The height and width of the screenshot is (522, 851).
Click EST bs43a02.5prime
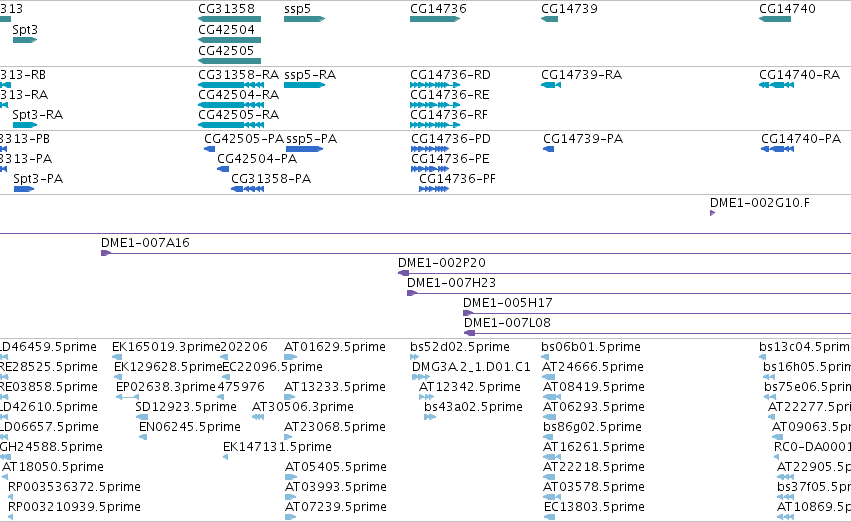point(473,408)
